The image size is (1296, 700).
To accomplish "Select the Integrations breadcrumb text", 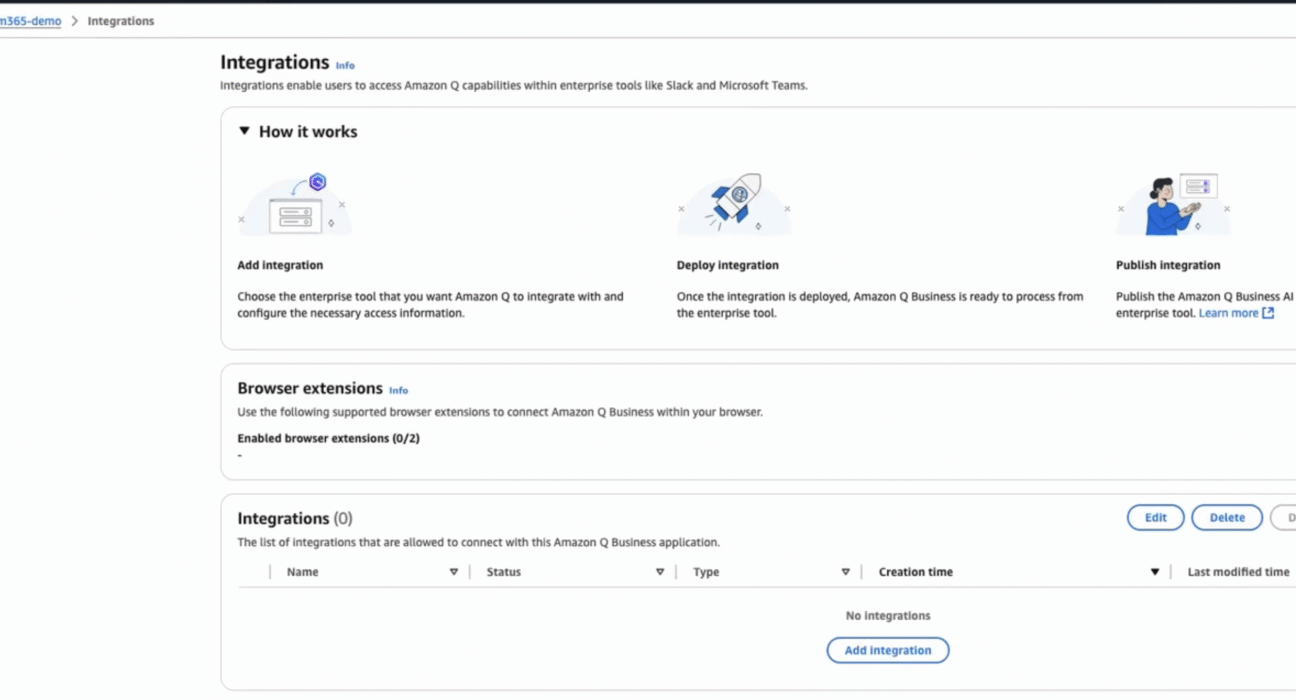I will click(121, 21).
